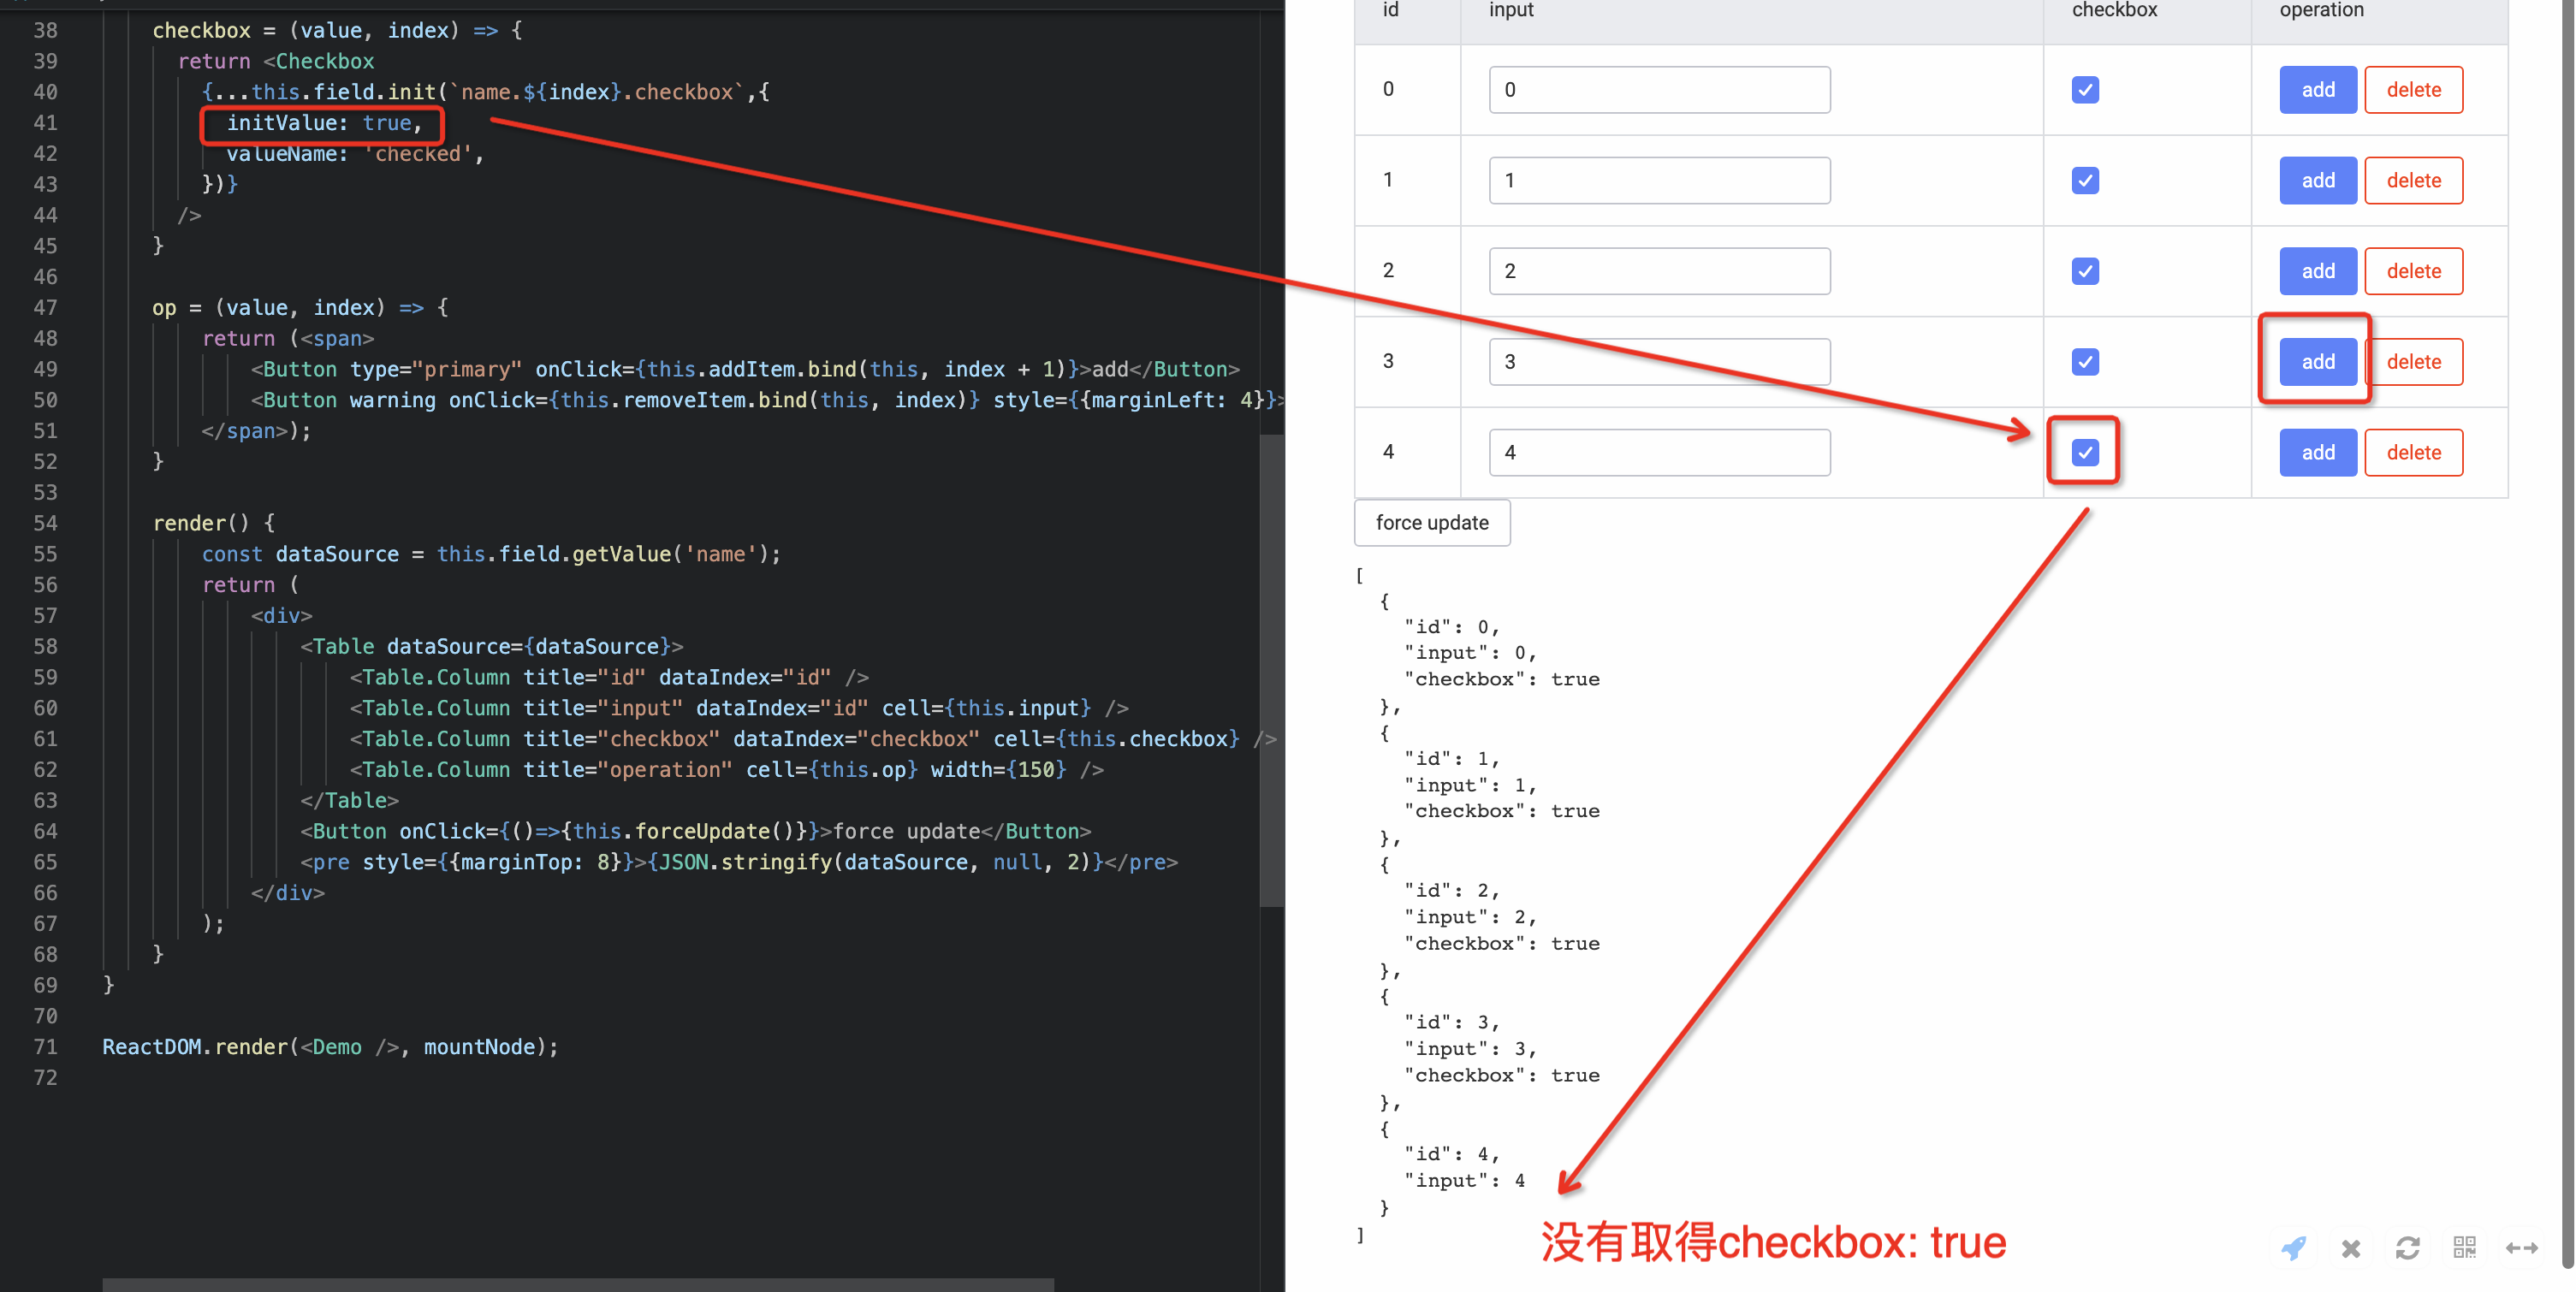Screen dimensions: 2576x1292
Task: Click the delete button in row 0
Action: click(2413, 89)
